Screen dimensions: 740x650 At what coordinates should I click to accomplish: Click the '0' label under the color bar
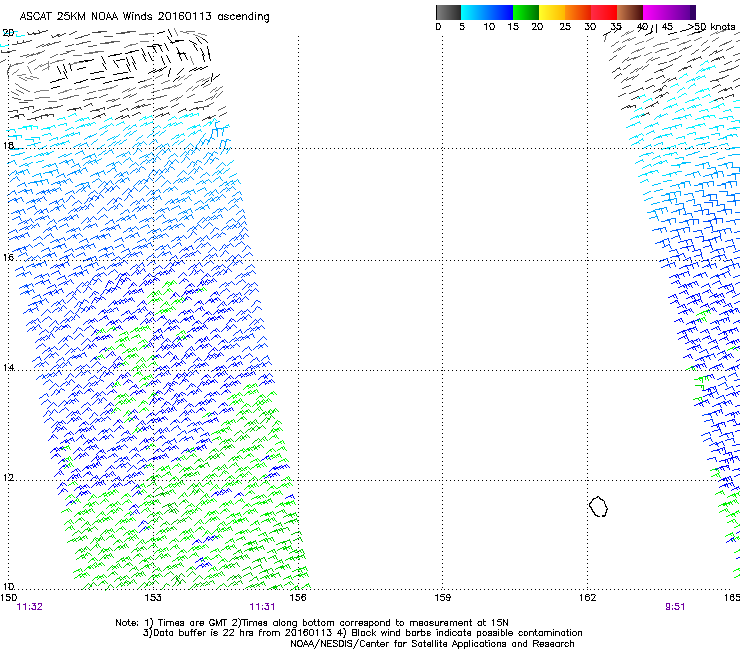tap(438, 27)
